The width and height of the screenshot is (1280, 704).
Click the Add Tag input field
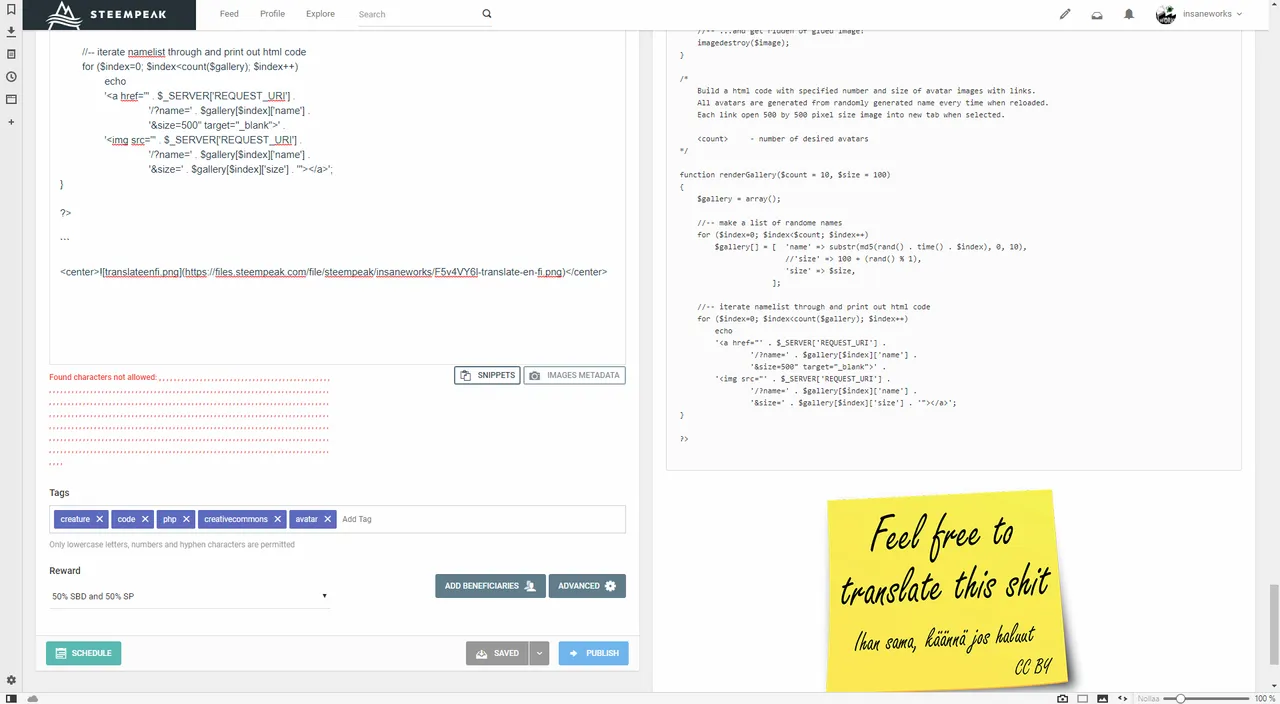click(480, 519)
